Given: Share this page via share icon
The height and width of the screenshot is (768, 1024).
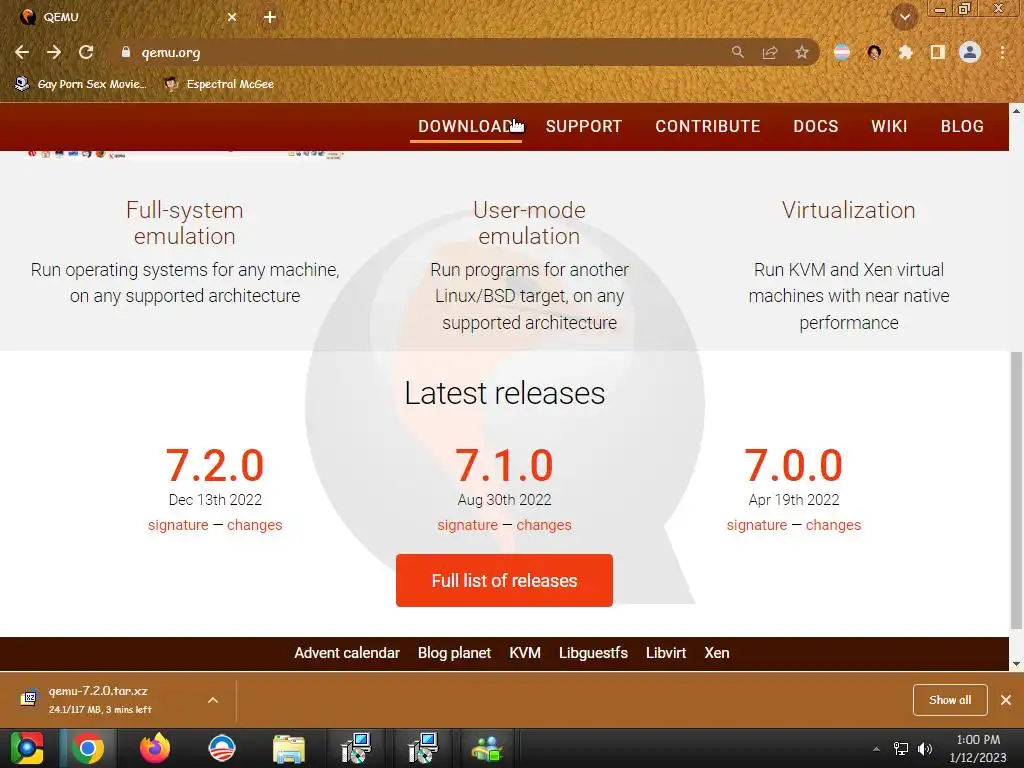Looking at the screenshot, I should coord(770,52).
